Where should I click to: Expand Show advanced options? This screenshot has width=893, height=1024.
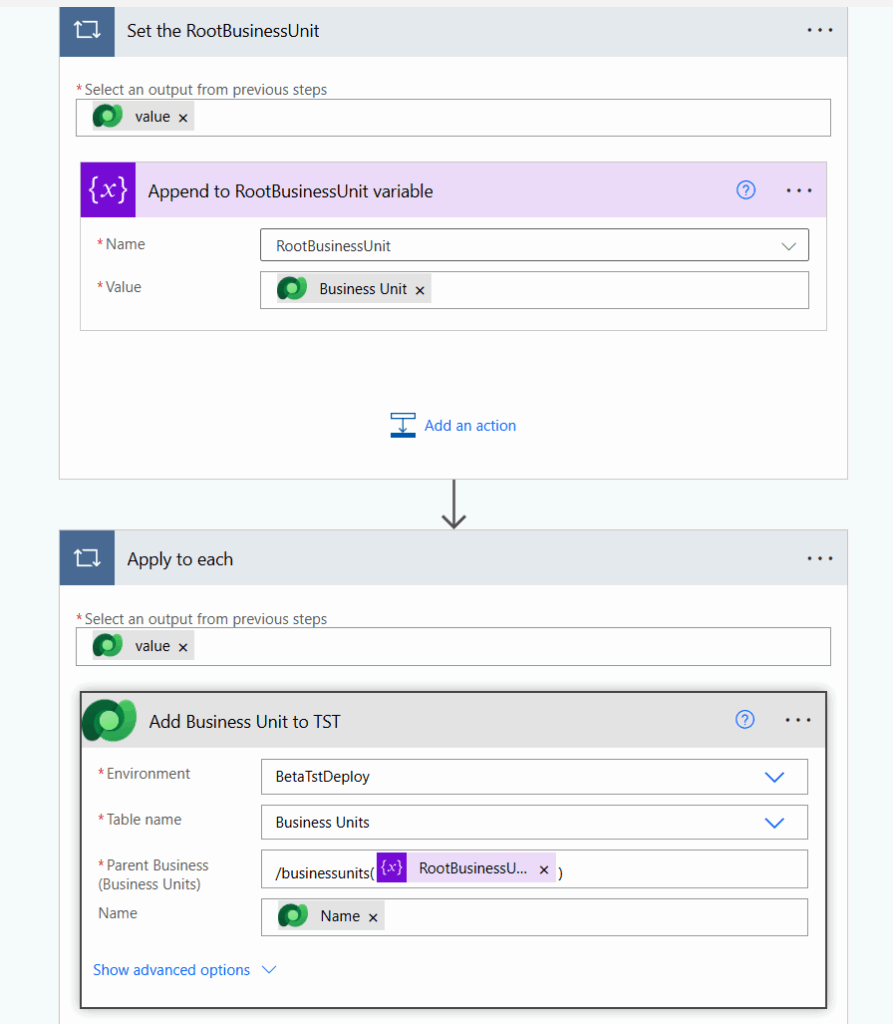183,970
